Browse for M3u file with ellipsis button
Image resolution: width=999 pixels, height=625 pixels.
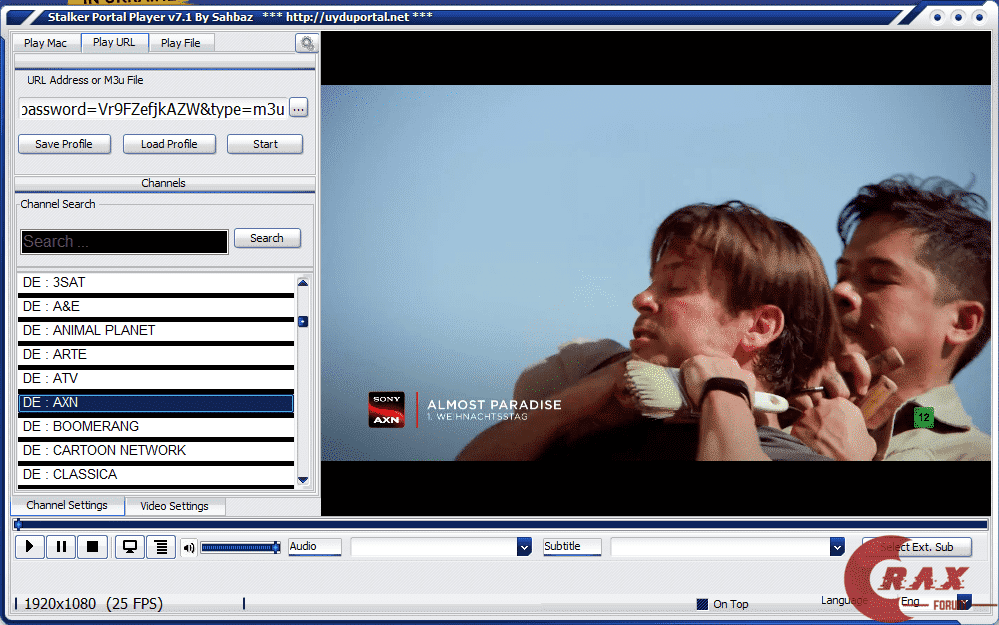[x=298, y=108]
